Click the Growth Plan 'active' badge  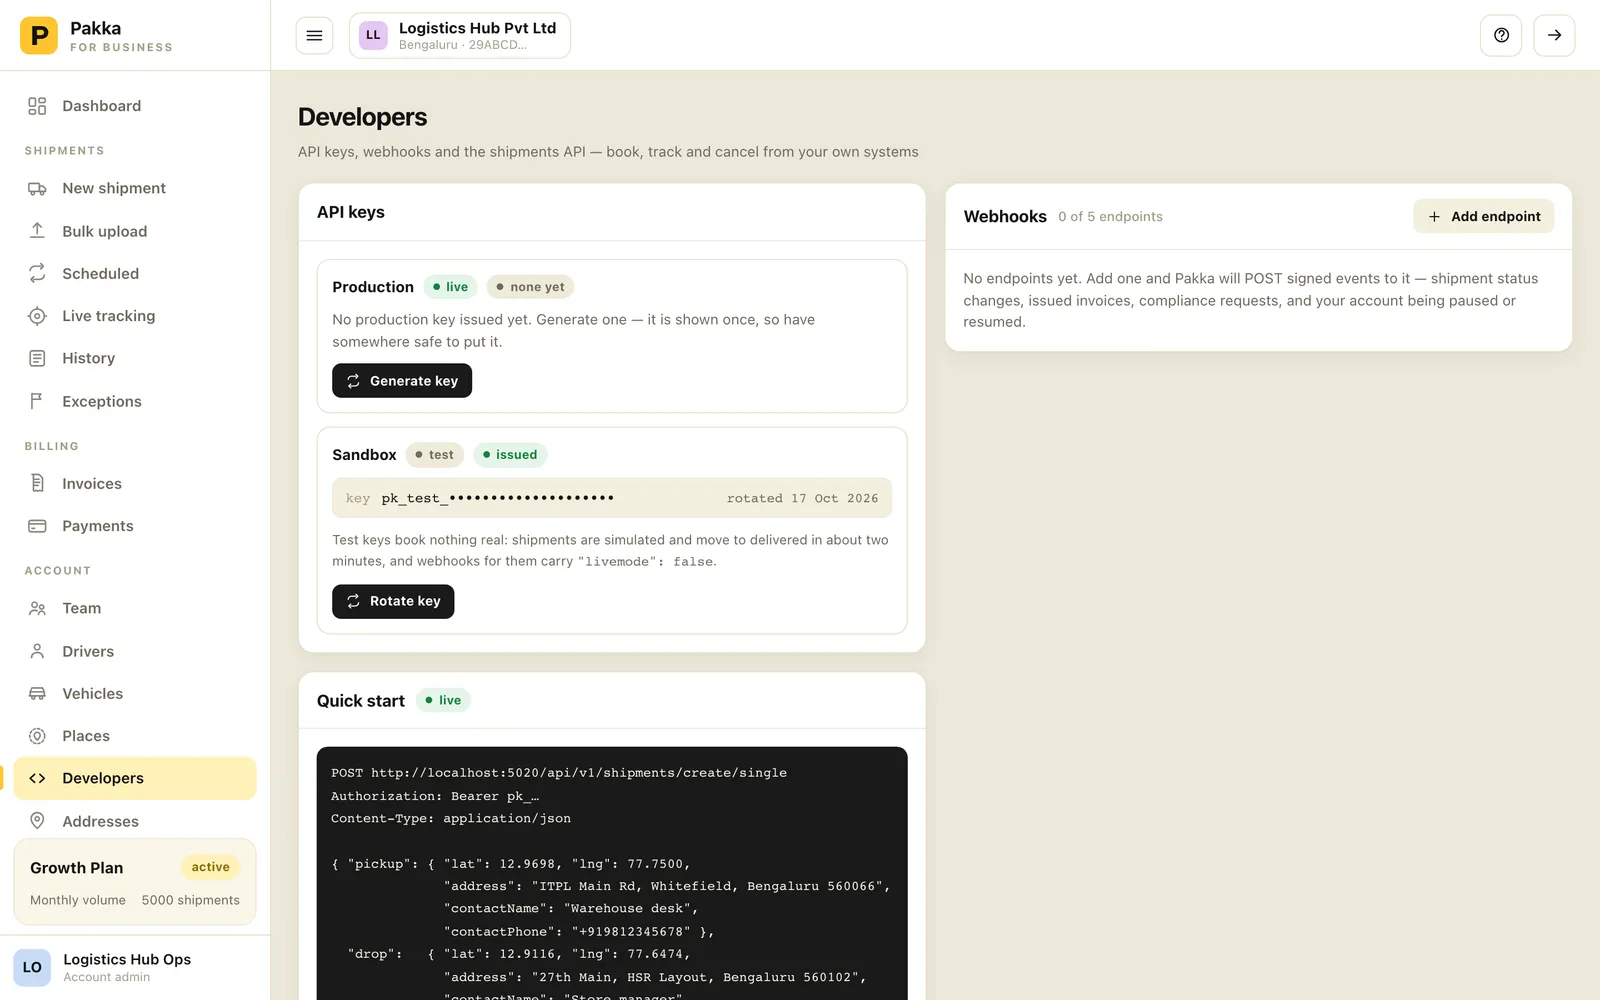[x=210, y=867]
